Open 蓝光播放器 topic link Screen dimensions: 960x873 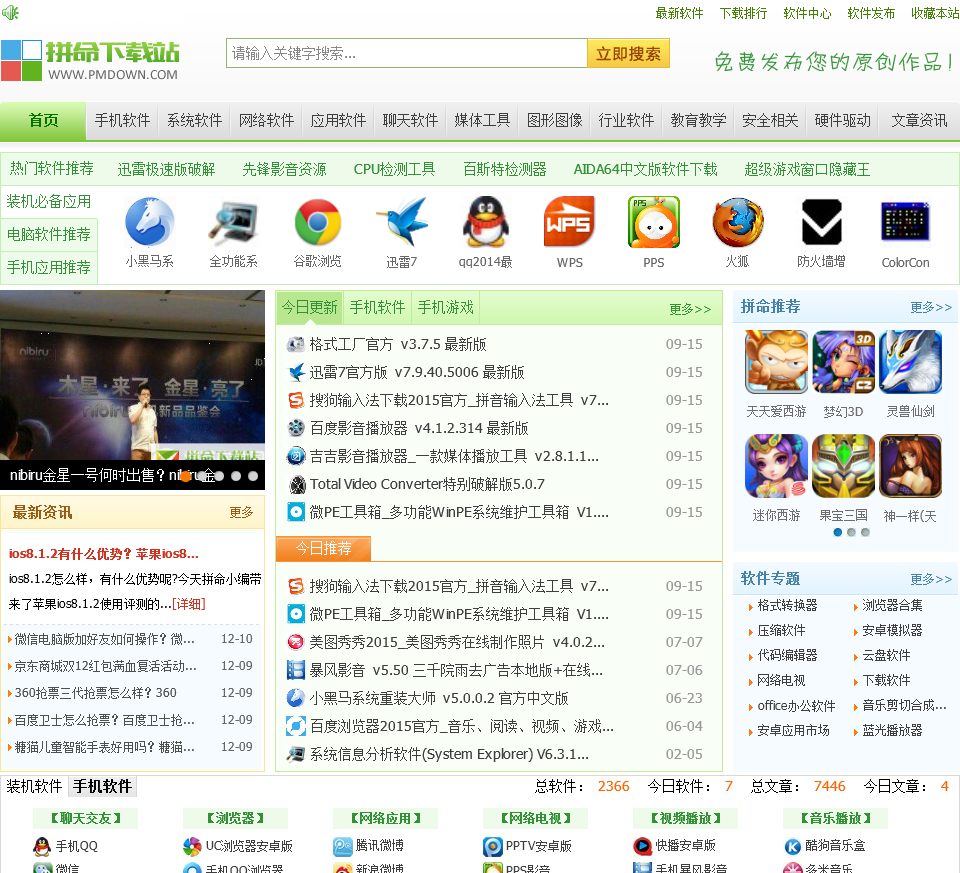891,730
